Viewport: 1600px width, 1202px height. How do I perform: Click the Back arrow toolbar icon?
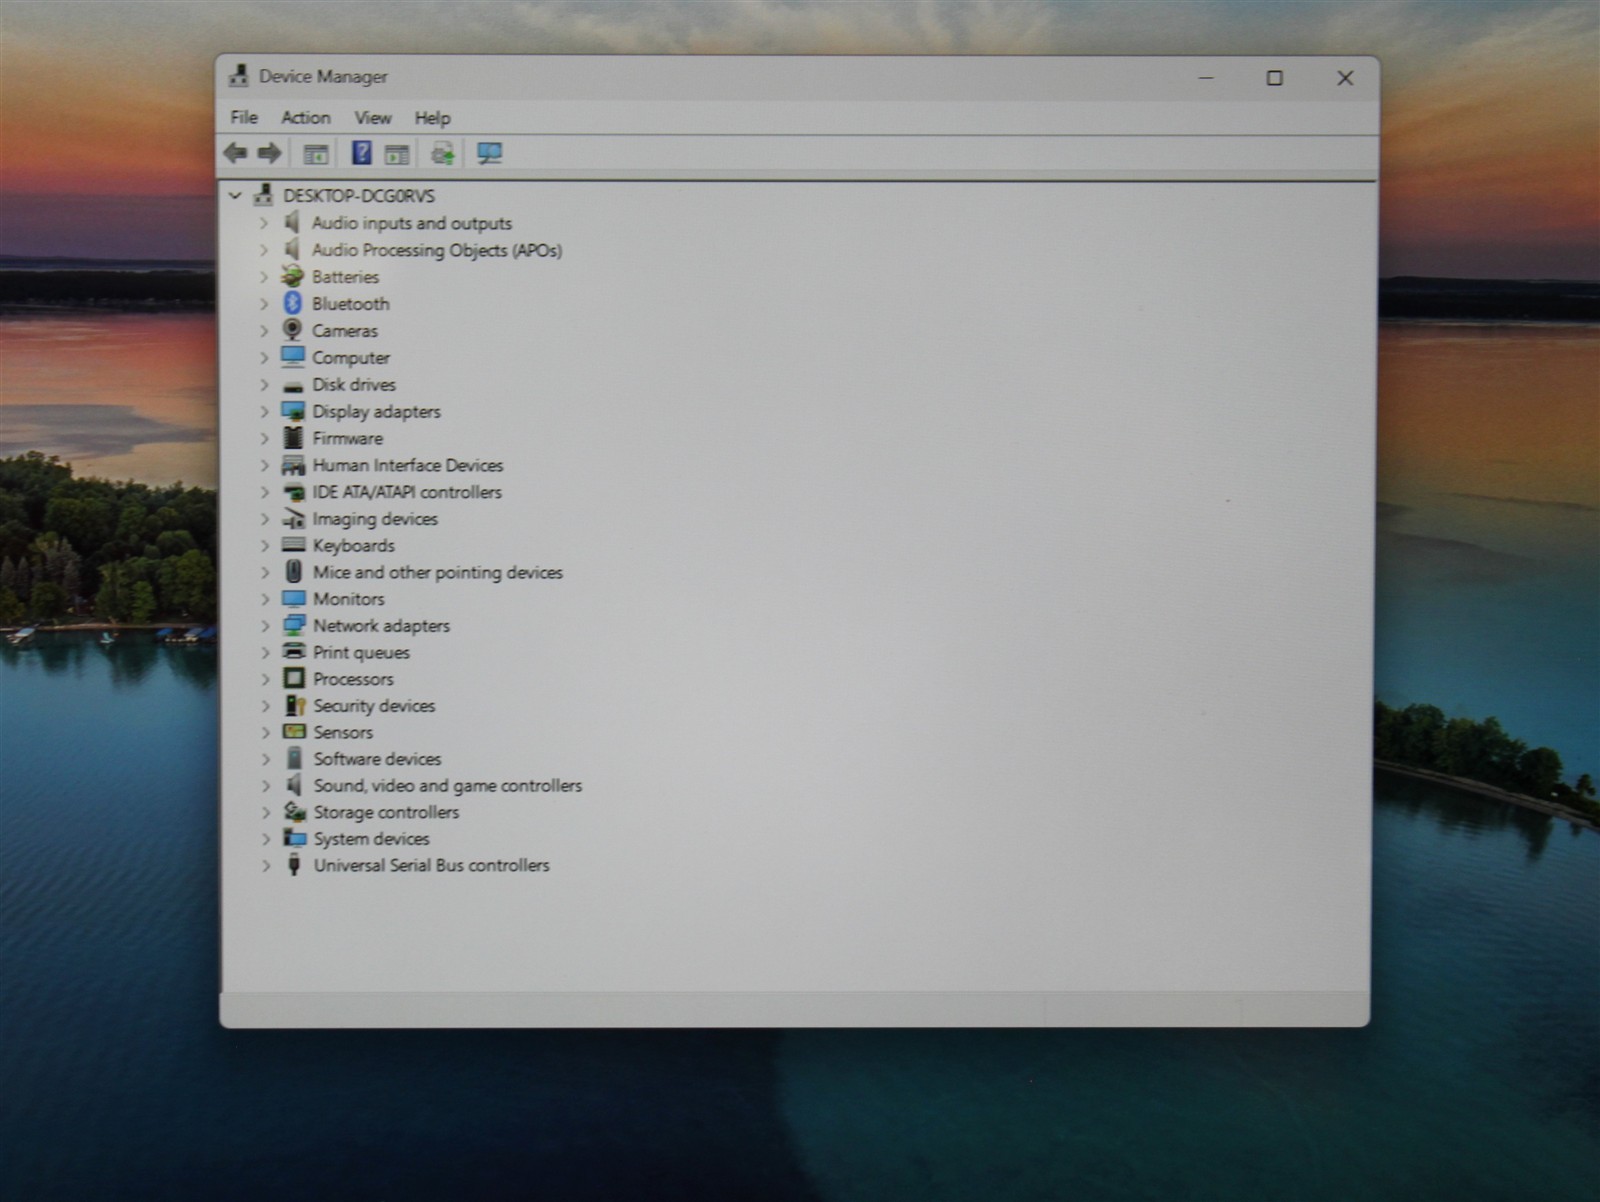pos(236,153)
